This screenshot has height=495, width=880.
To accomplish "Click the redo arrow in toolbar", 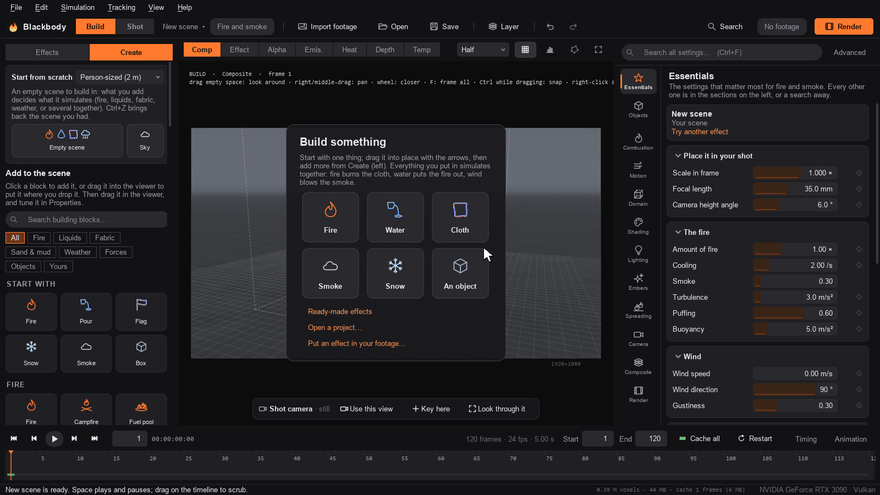I will pos(573,26).
